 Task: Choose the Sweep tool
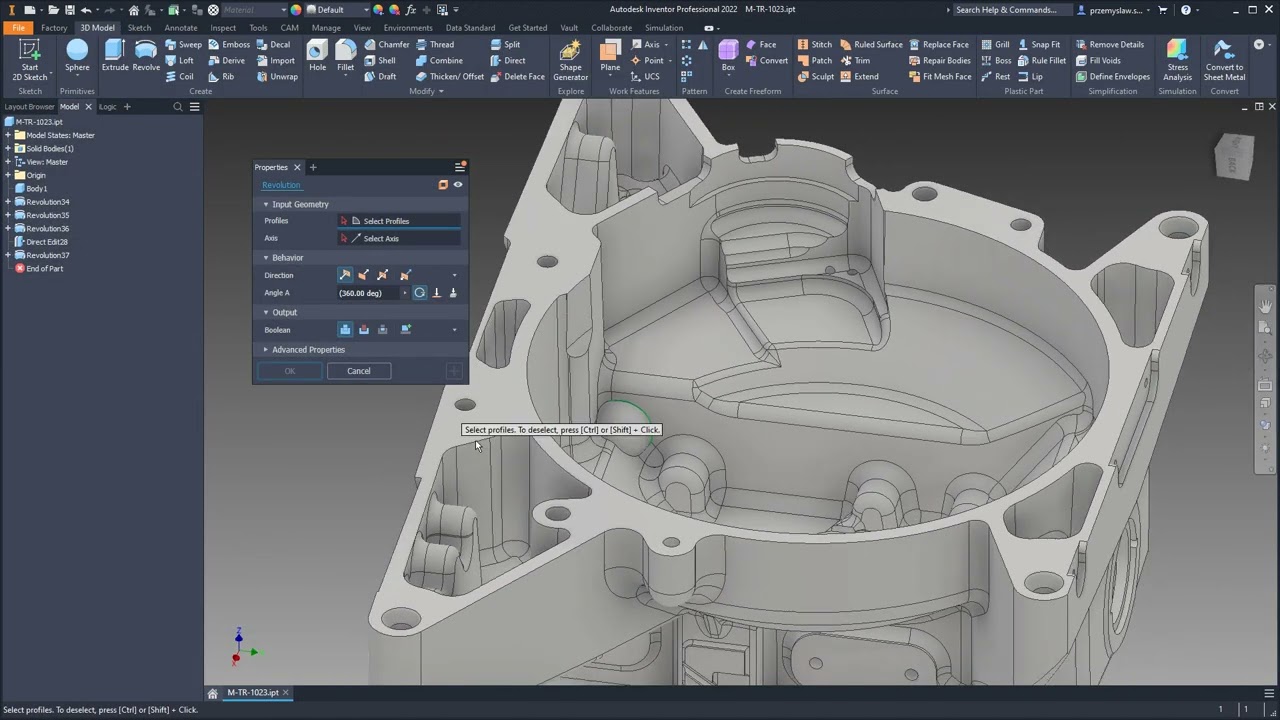[183, 44]
